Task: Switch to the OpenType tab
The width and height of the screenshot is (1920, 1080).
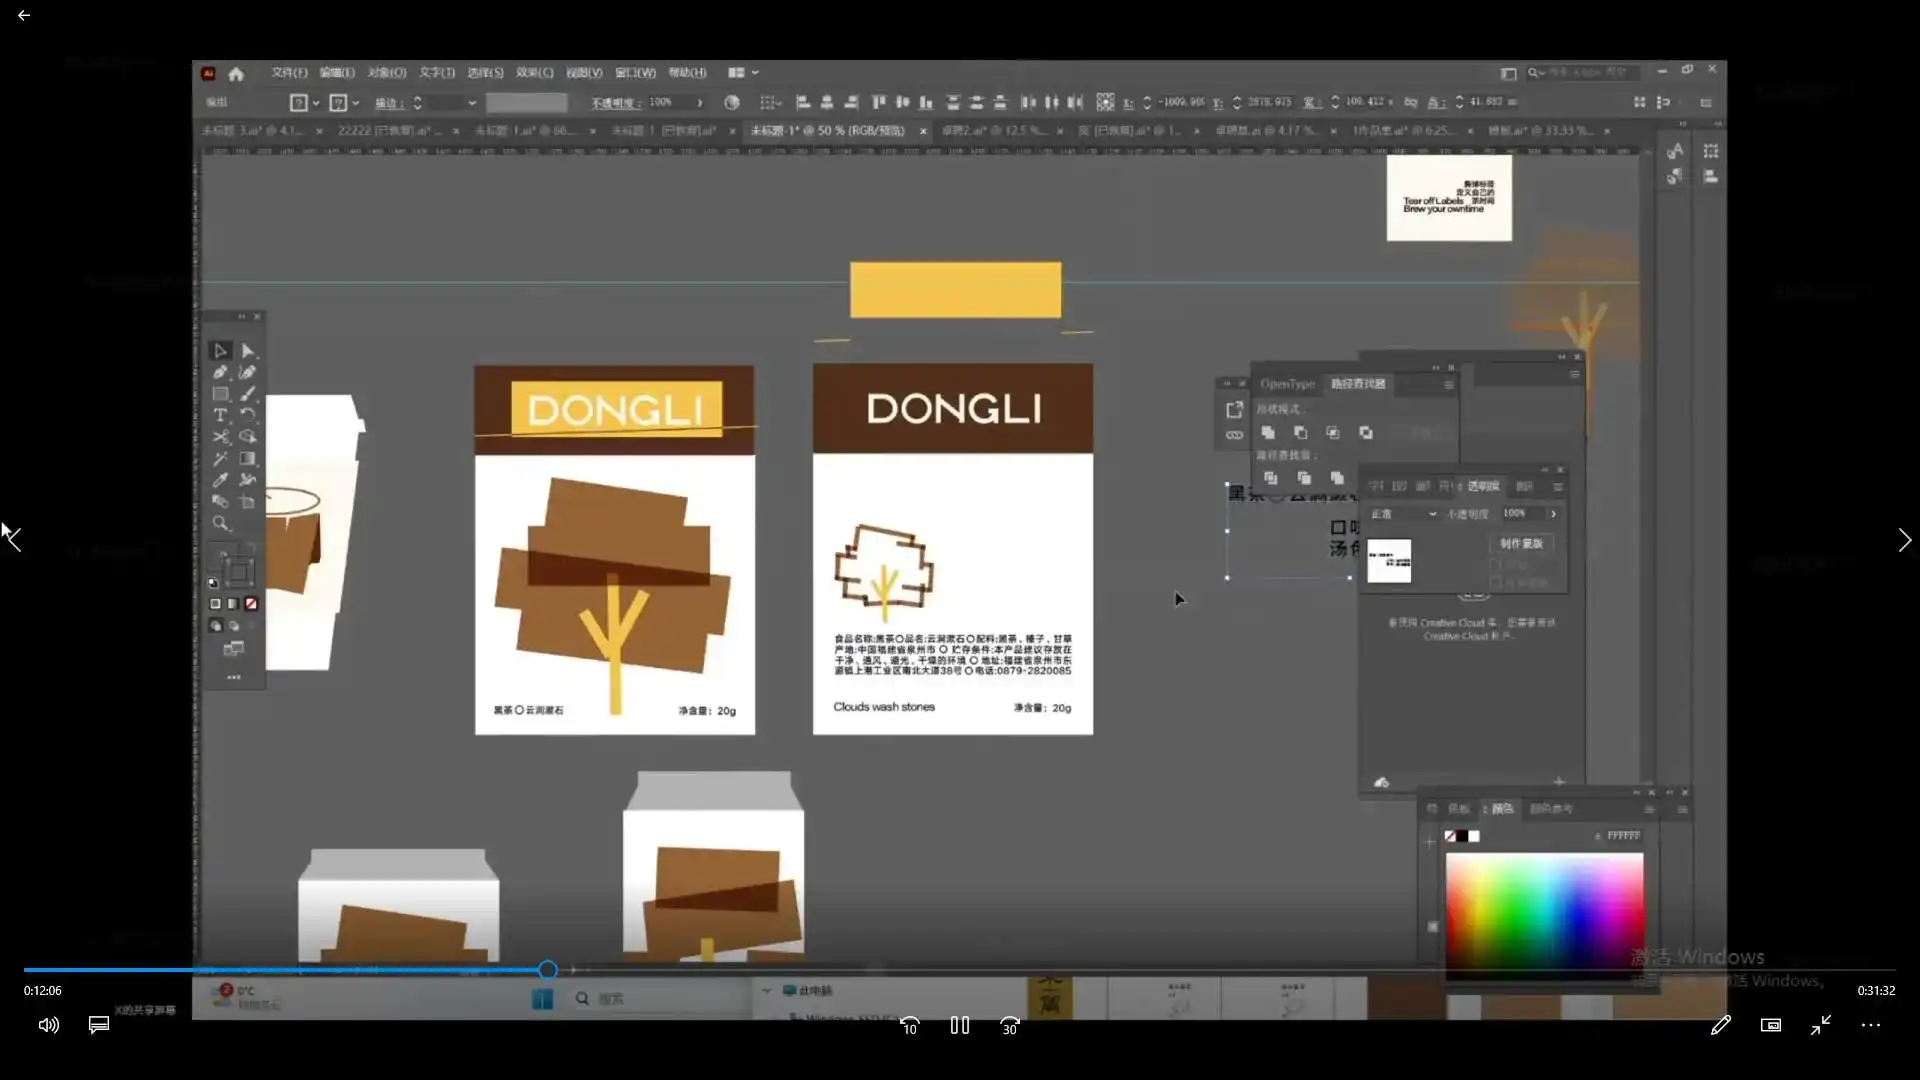Action: pos(1287,384)
